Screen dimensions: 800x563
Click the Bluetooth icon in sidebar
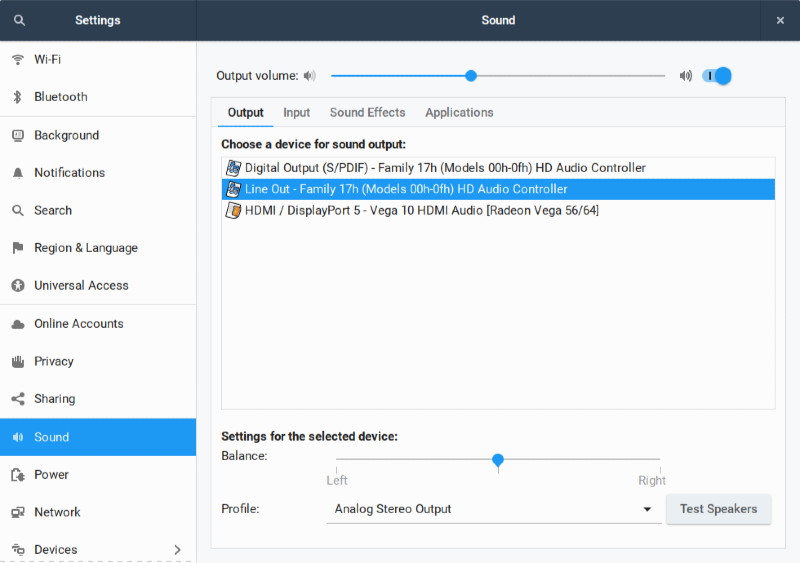[x=17, y=97]
